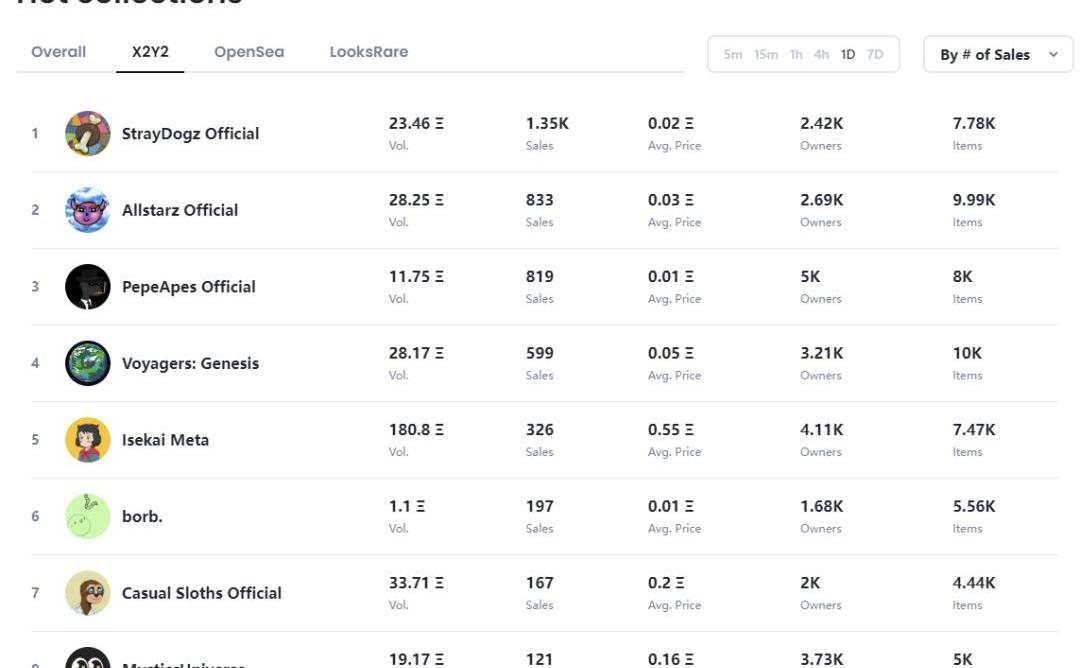Open the Isekai Meta collection link
This screenshot has width=1080, height=668.
(165, 440)
